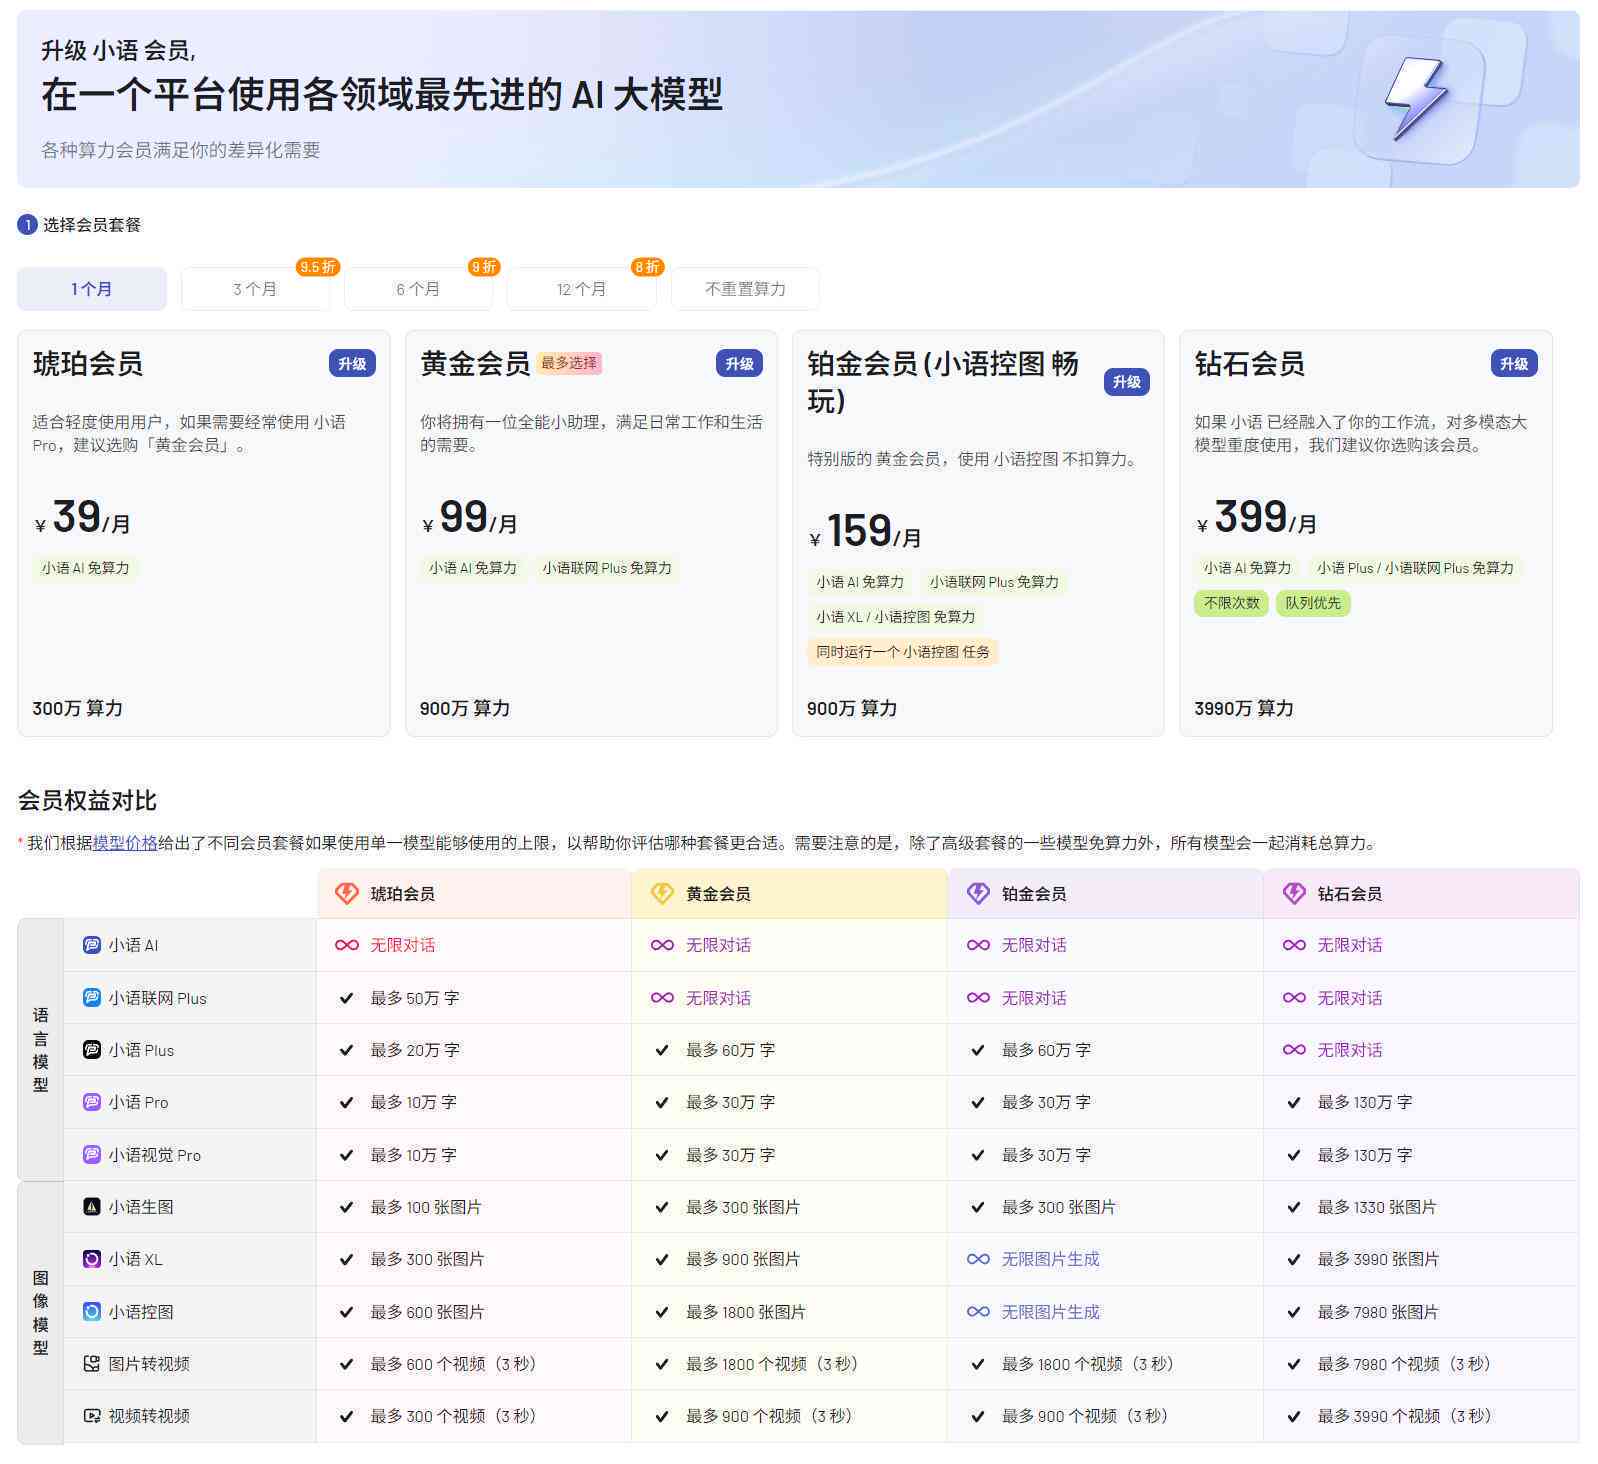This screenshot has height=1464, width=1598.
Task: Click the 9.5折 discount badge
Action: (x=317, y=267)
